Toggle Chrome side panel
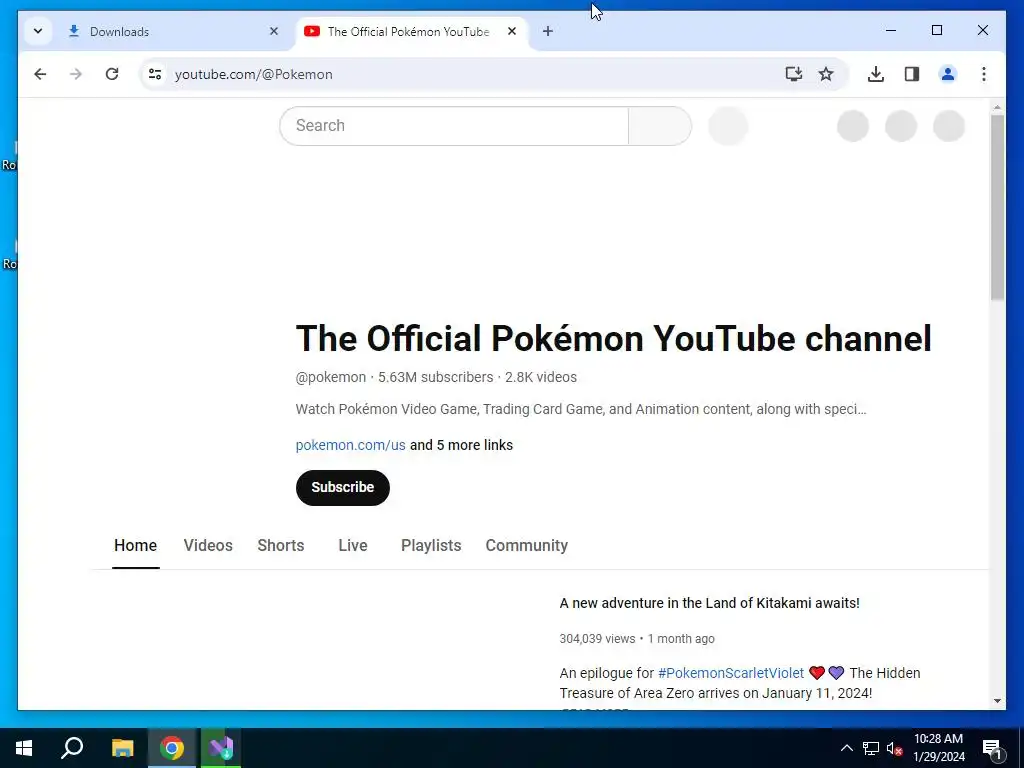Image resolution: width=1024 pixels, height=768 pixels. (x=912, y=74)
